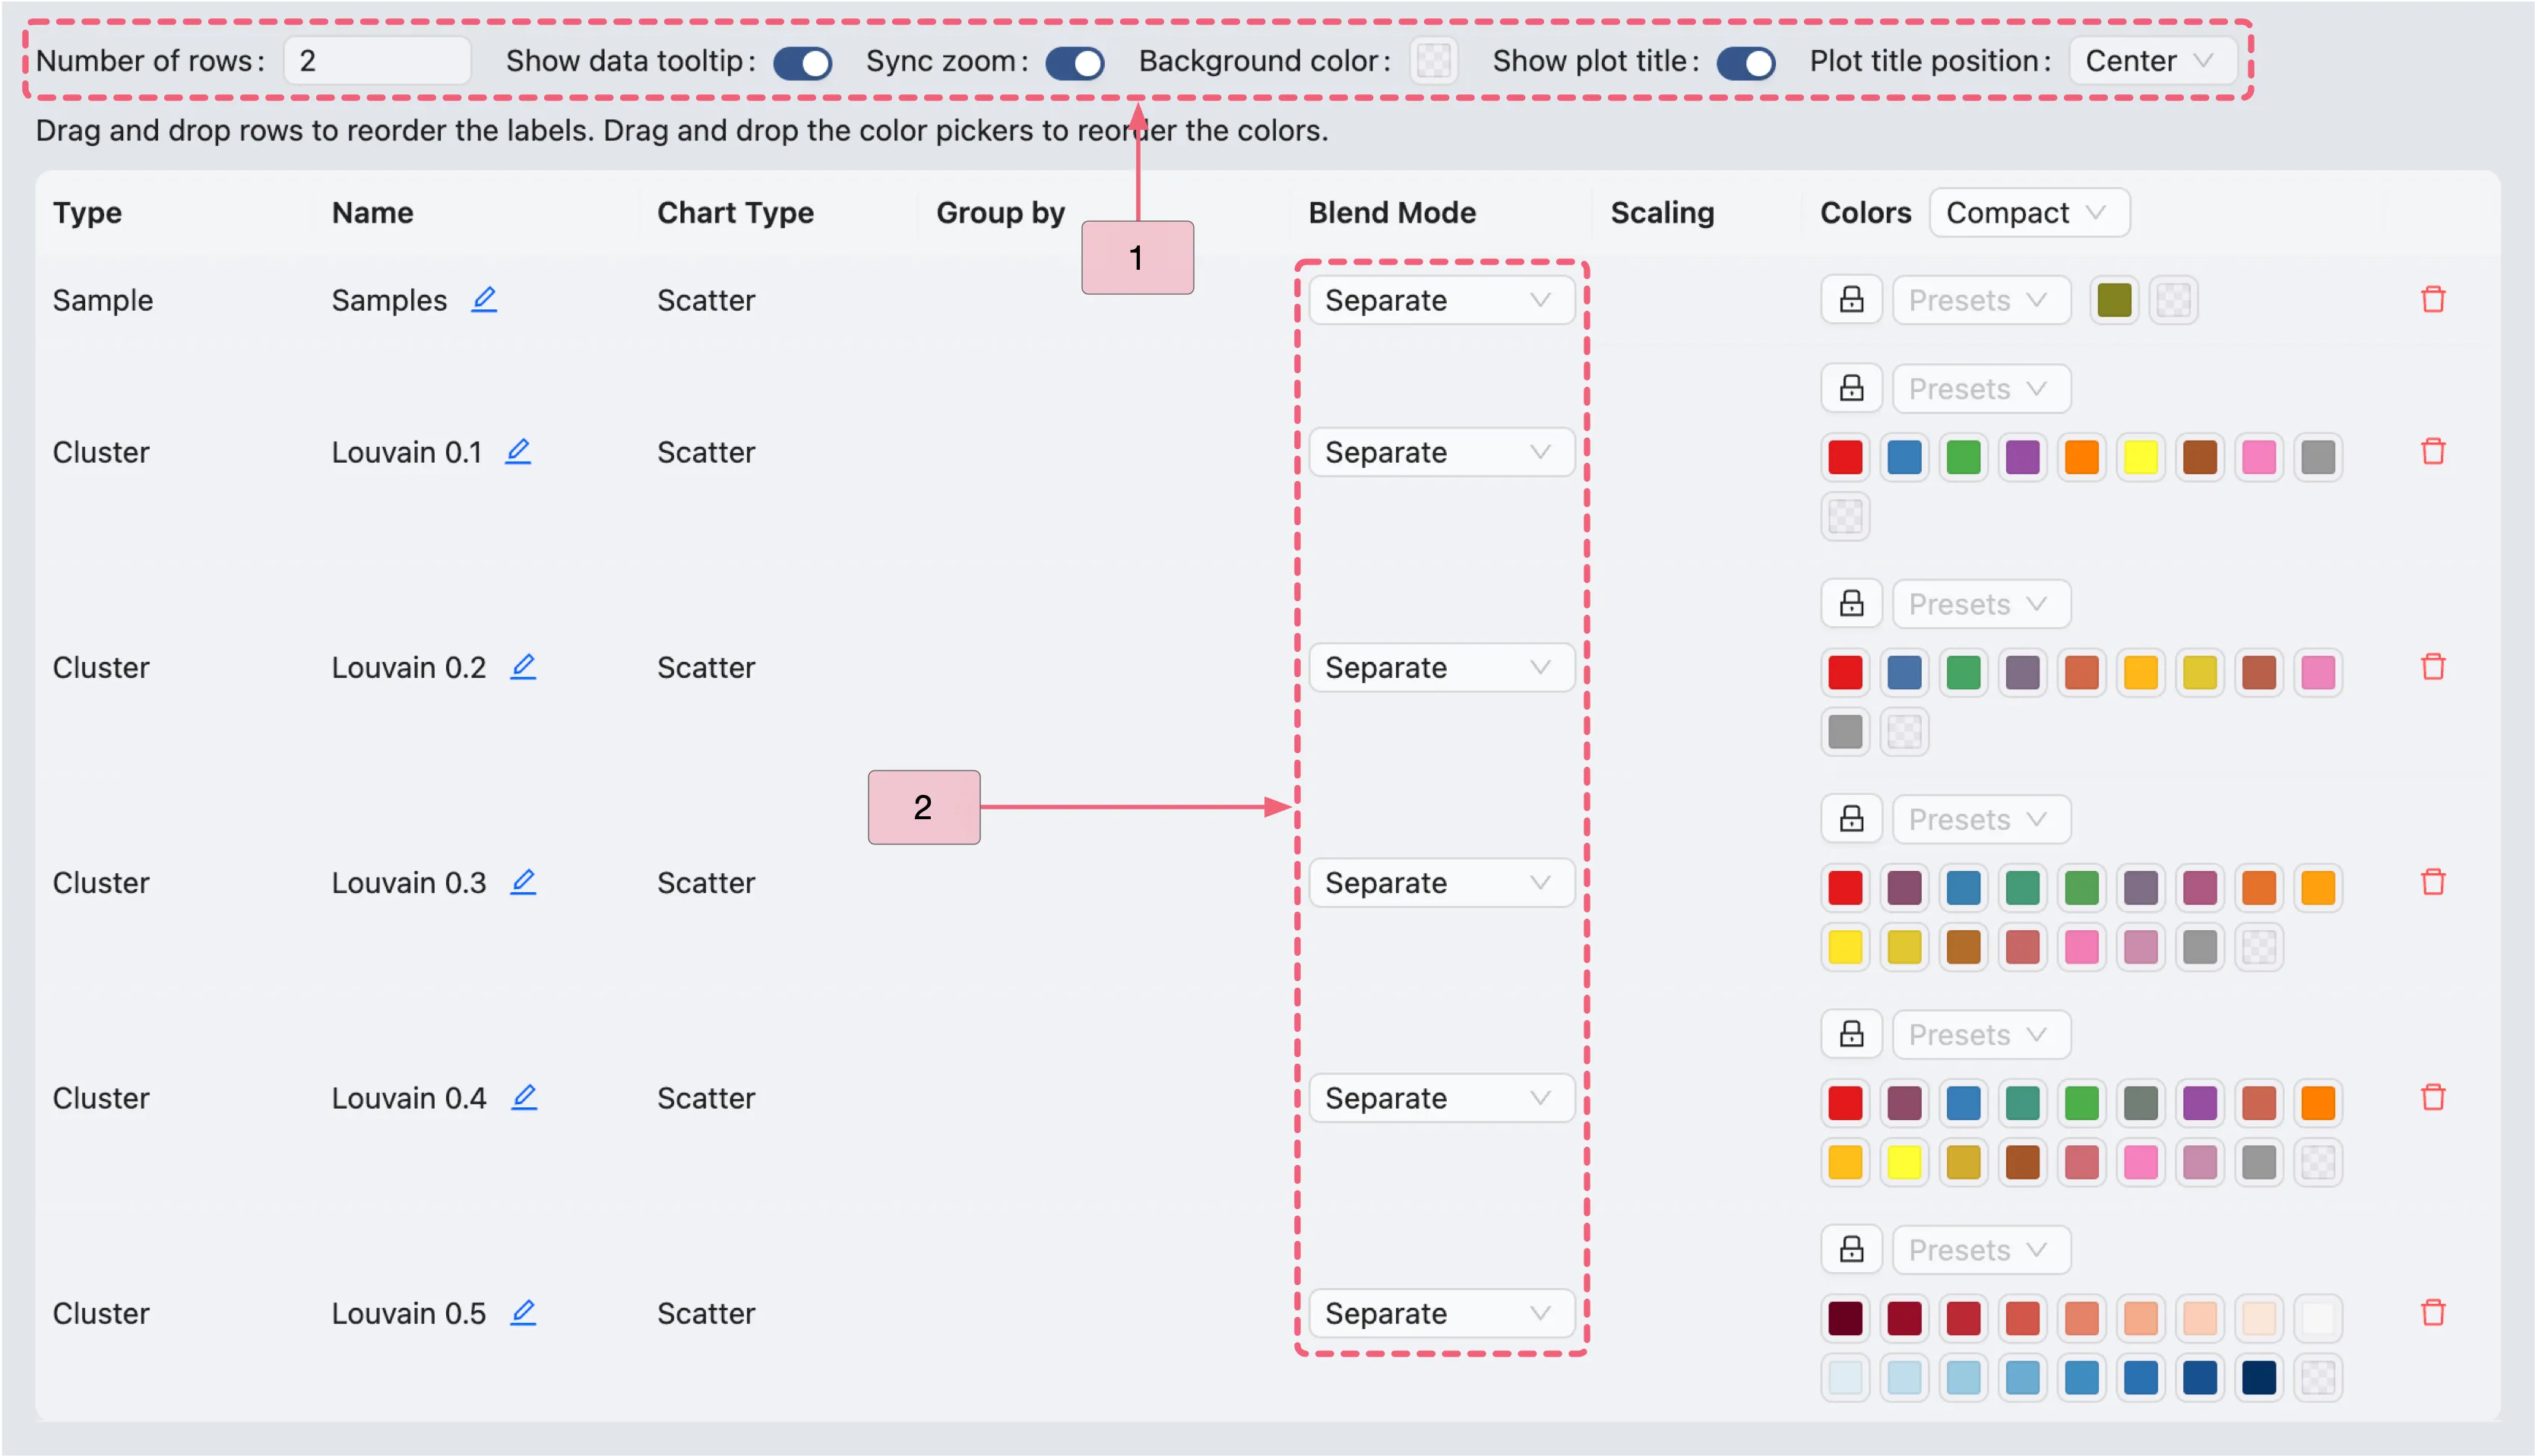
Task: Open the Compact colors display dropdown
Action: click(2029, 212)
